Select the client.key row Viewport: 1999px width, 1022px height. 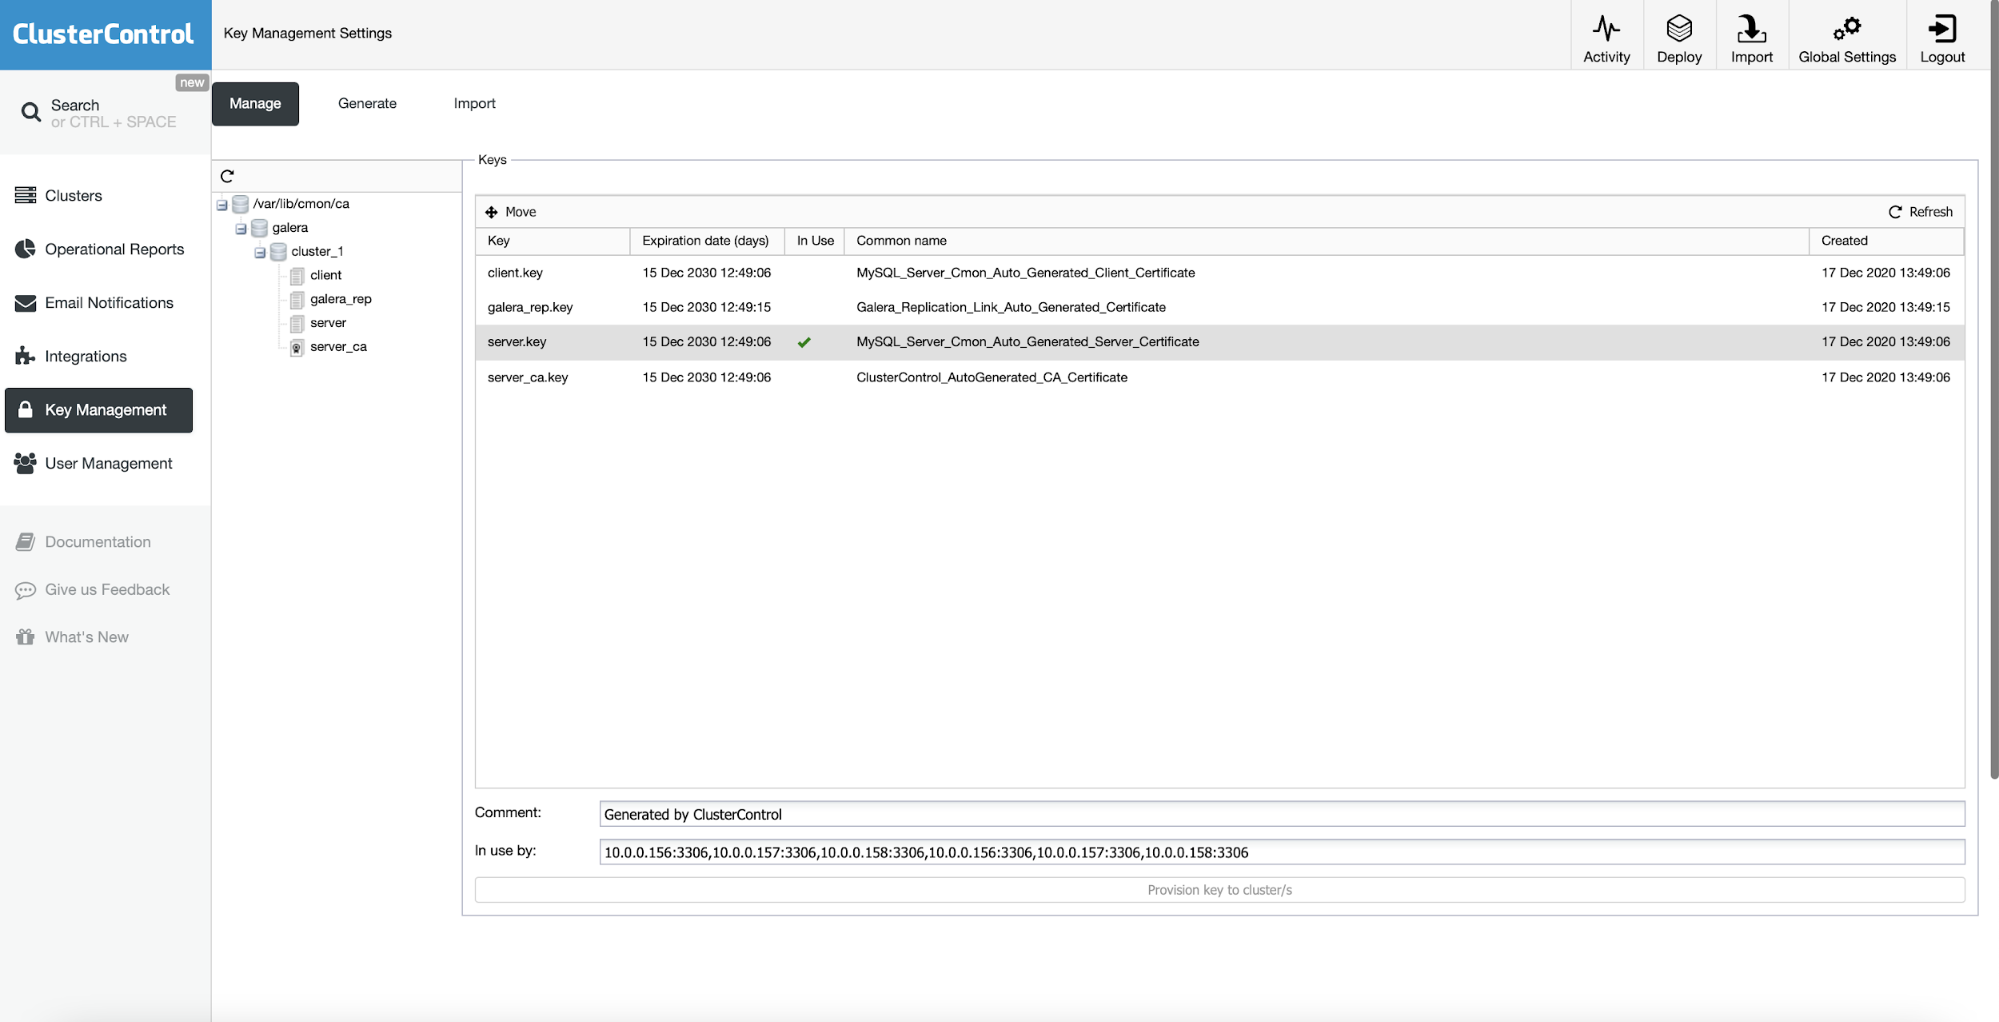(x=1219, y=273)
